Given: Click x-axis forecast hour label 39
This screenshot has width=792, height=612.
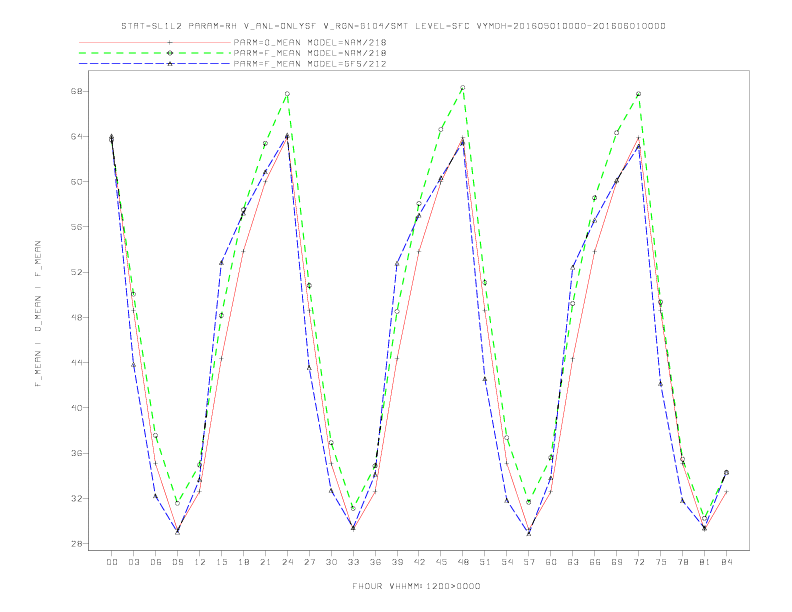Looking at the screenshot, I should tap(397, 562).
